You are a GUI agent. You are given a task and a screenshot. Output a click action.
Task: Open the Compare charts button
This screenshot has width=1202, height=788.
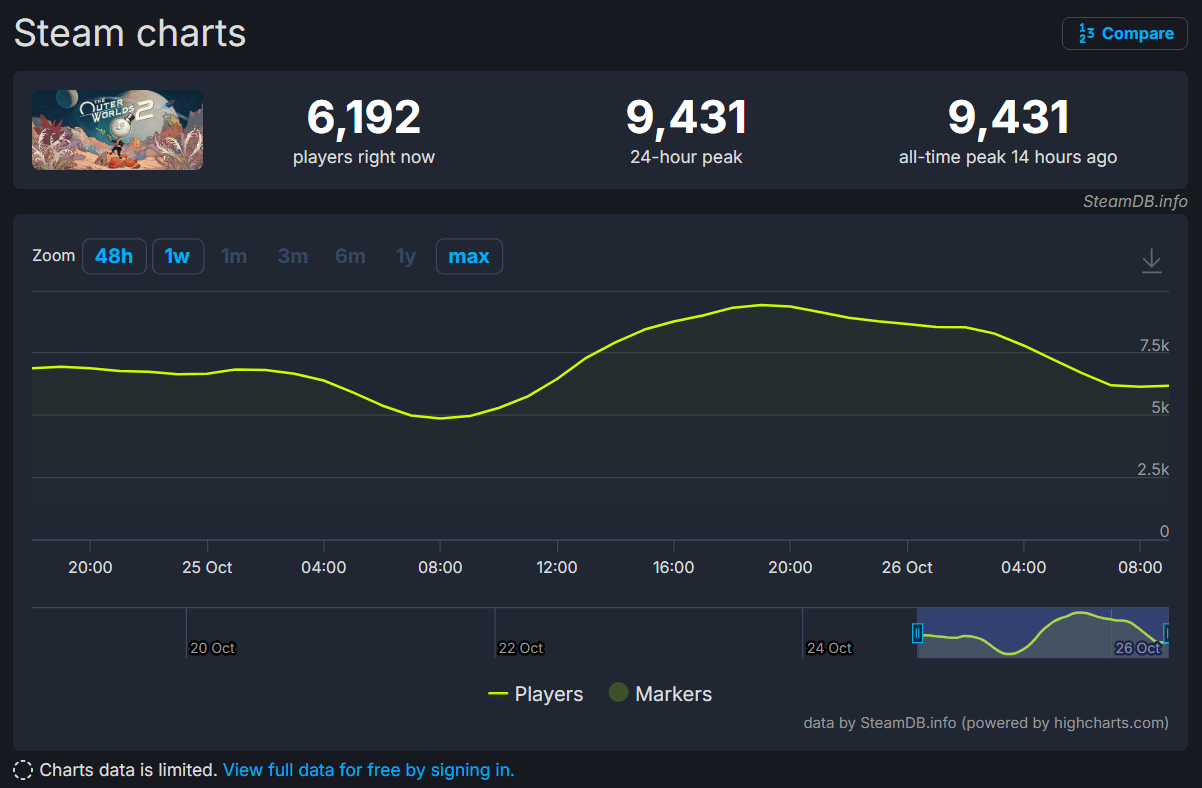[x=1125, y=34]
